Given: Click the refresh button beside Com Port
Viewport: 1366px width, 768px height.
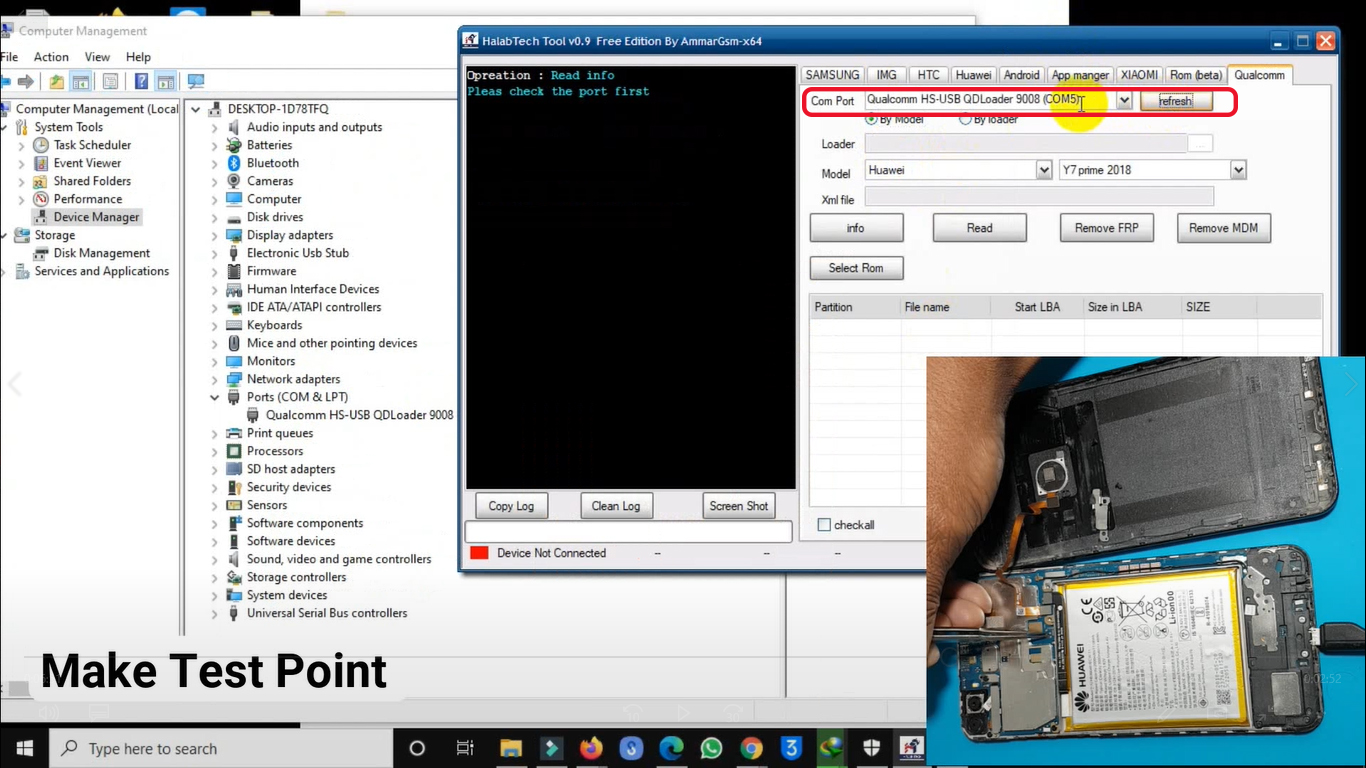Looking at the screenshot, I should tap(1175, 101).
